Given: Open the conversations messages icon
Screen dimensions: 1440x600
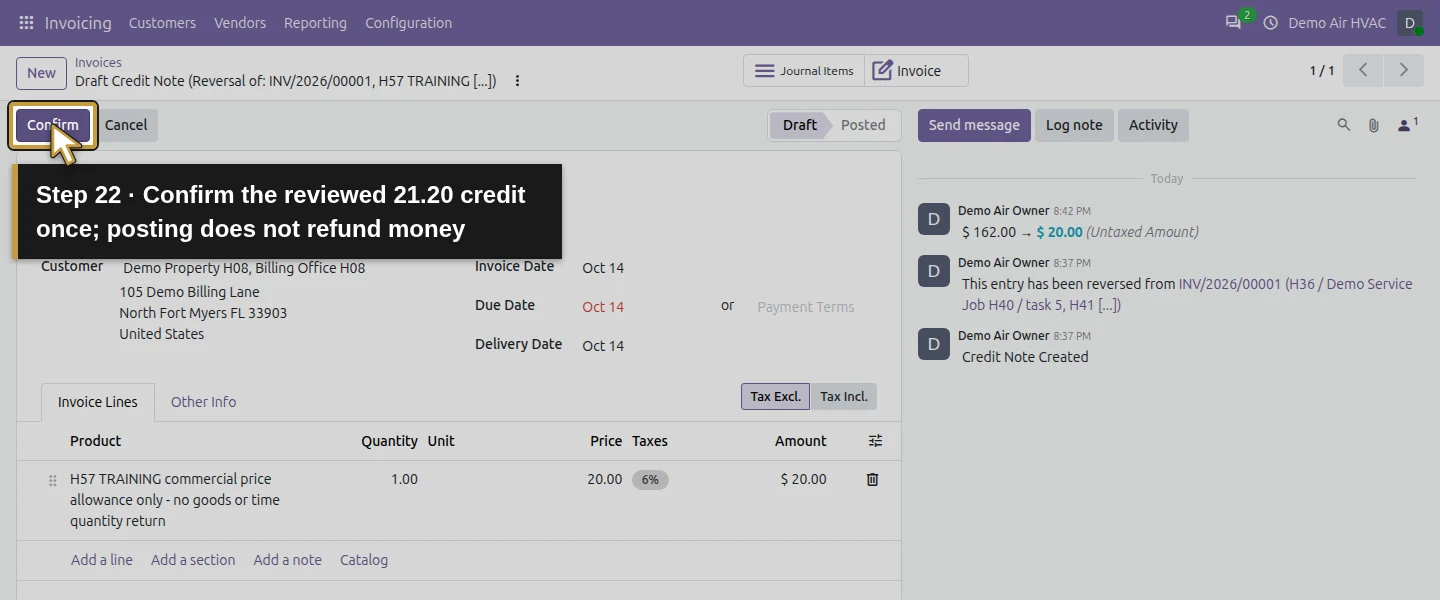Looking at the screenshot, I should pyautogui.click(x=1233, y=22).
